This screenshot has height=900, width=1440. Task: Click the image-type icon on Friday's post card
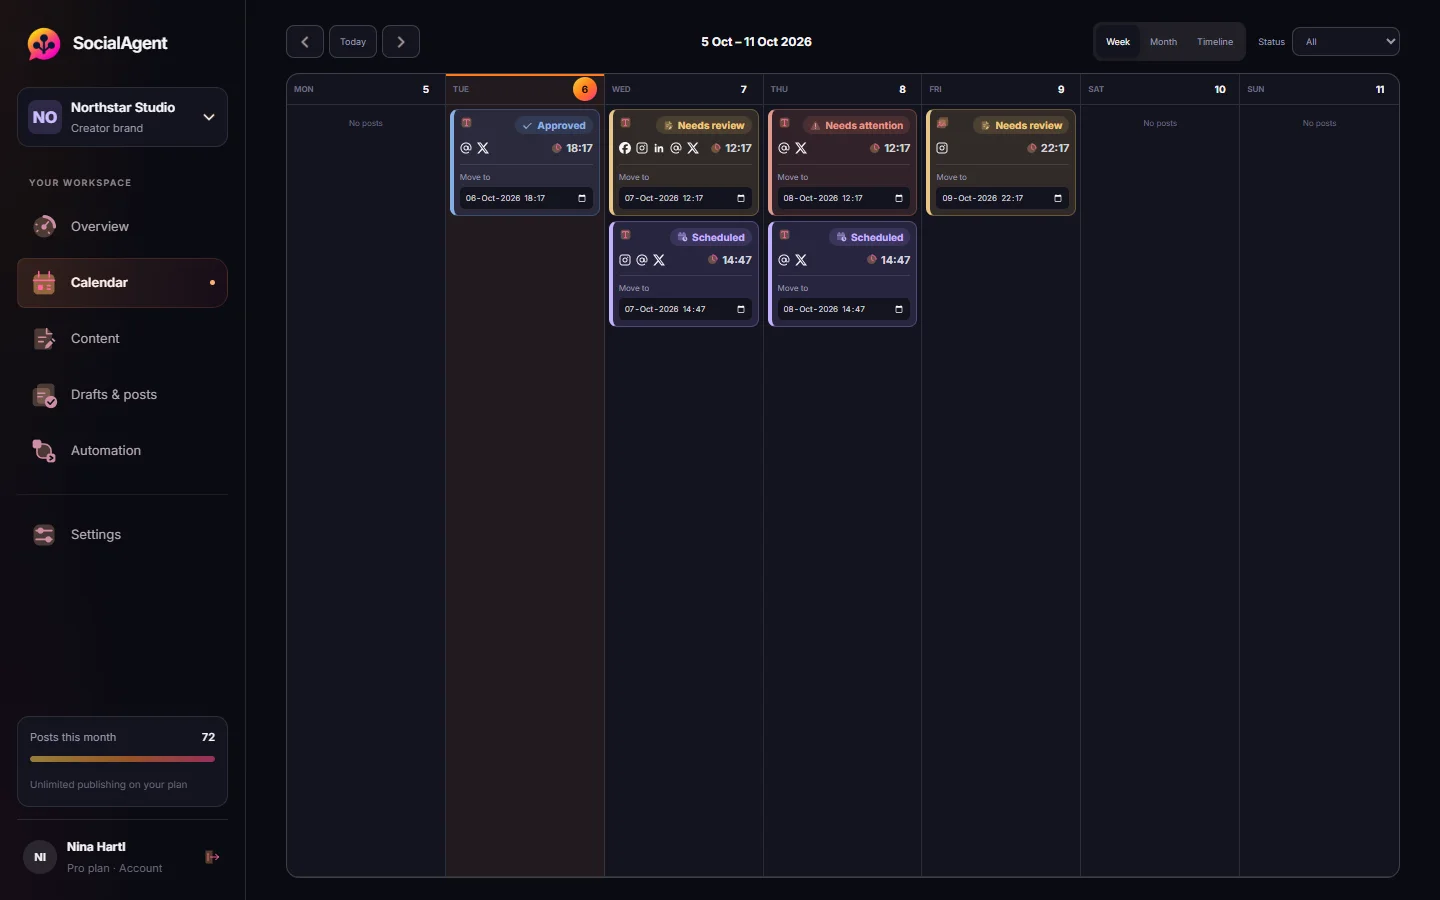click(x=942, y=124)
